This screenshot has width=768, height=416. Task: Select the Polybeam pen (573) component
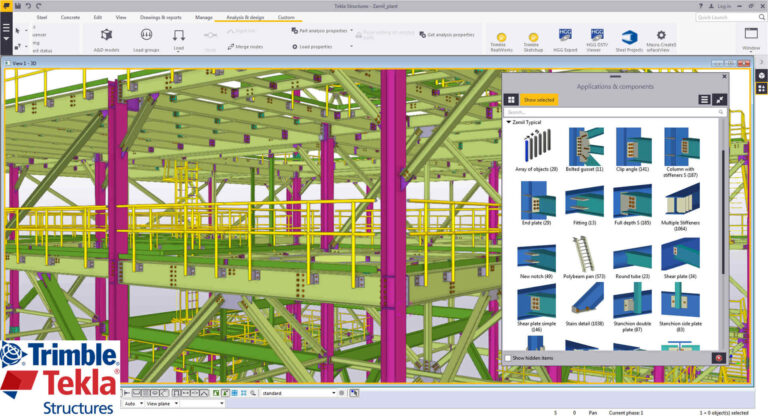[x=584, y=258]
